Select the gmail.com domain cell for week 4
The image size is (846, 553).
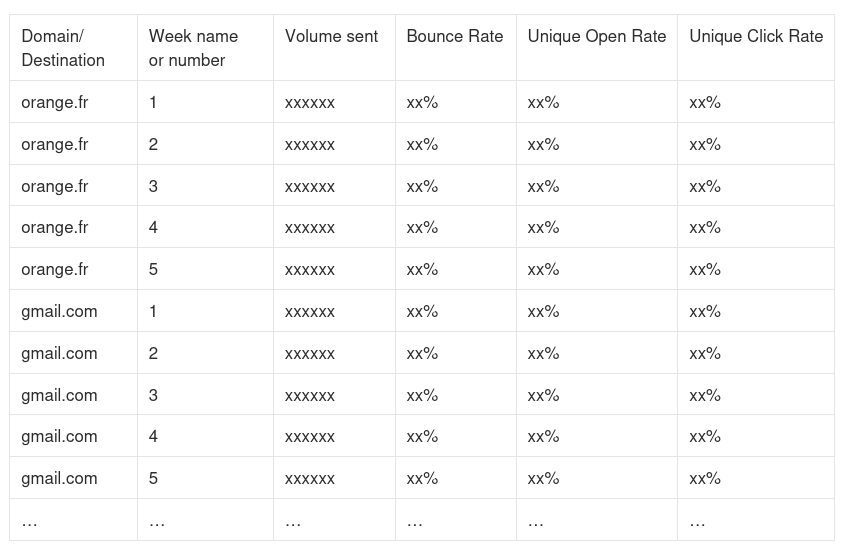coord(59,436)
